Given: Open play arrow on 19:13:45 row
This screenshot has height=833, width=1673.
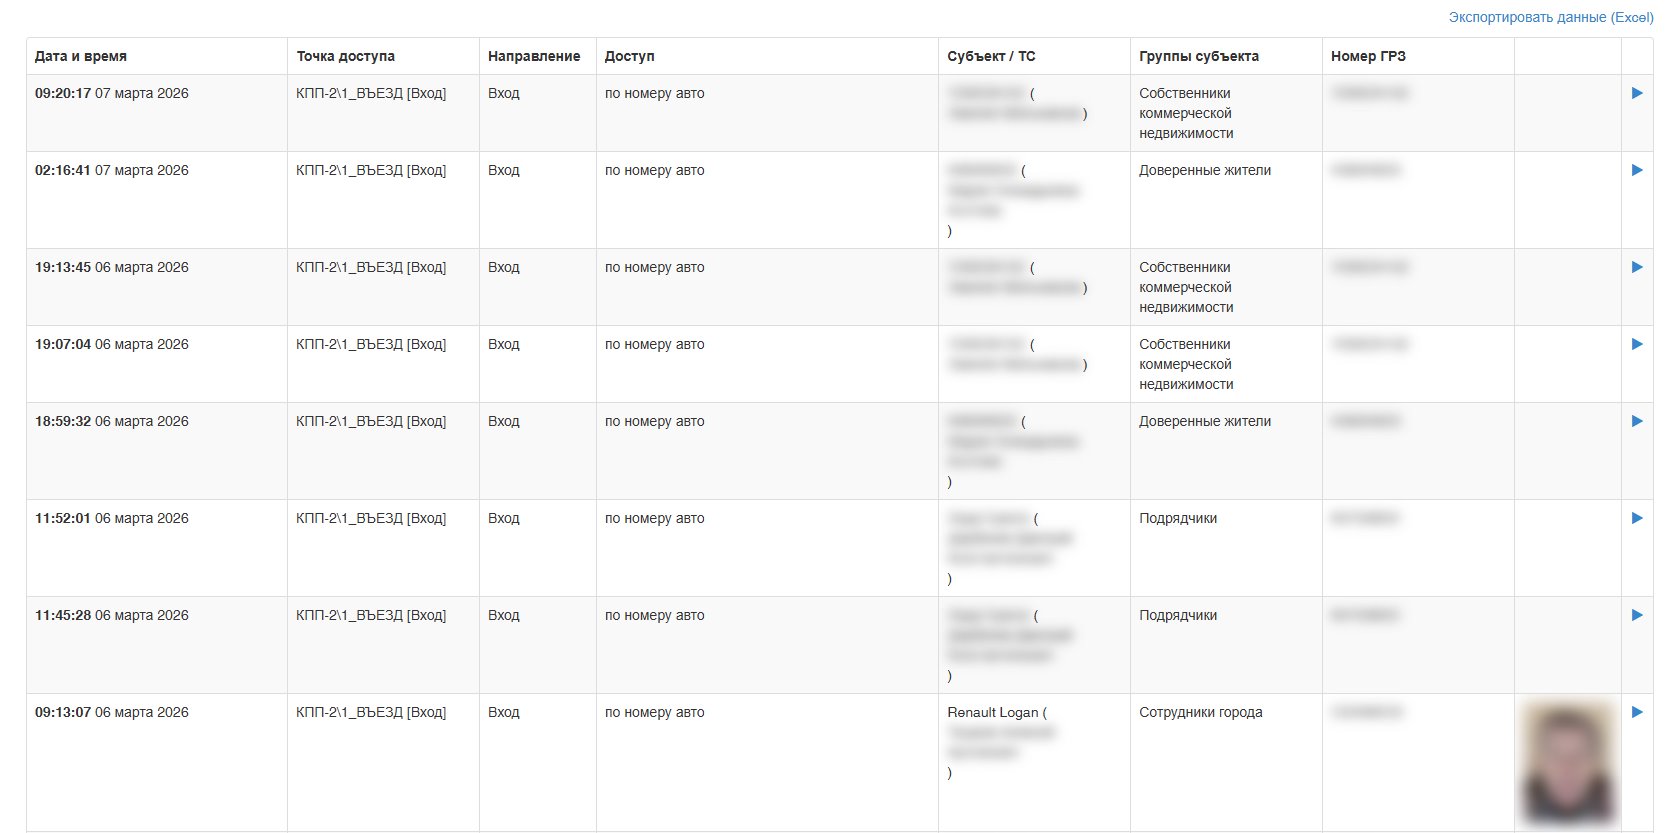Looking at the screenshot, I should pos(1636,267).
